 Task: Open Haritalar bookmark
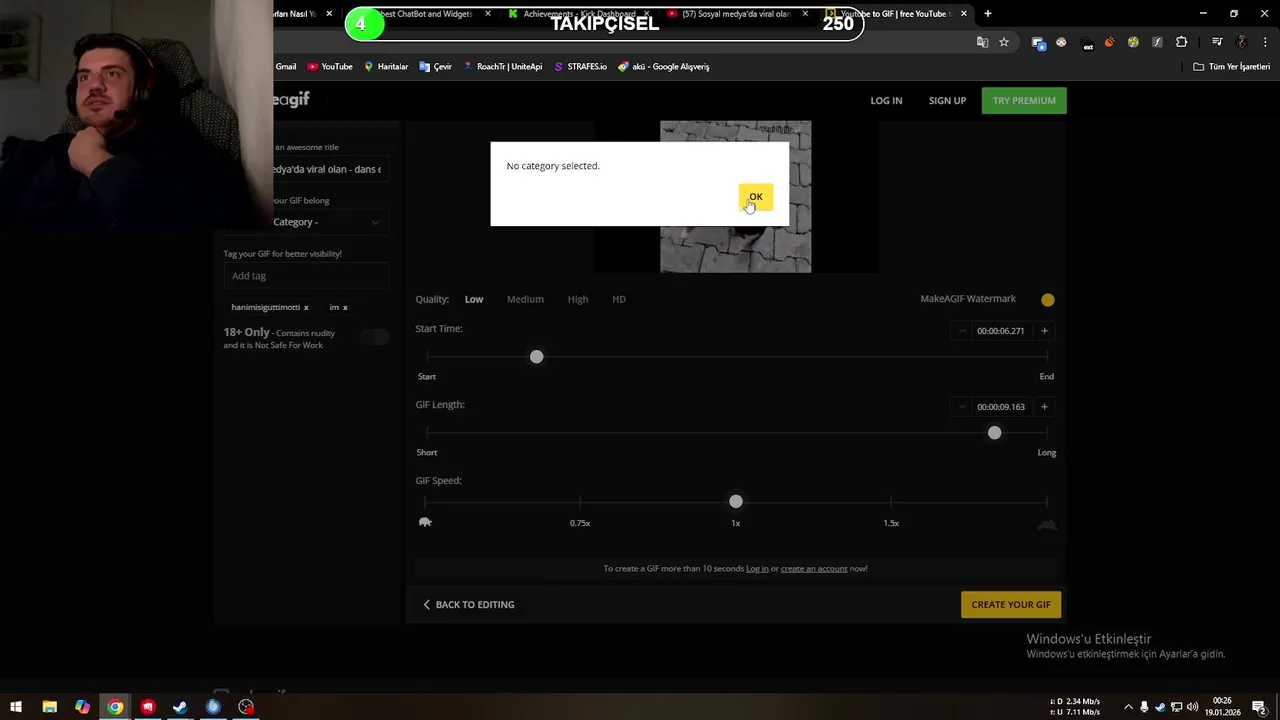[x=386, y=66]
